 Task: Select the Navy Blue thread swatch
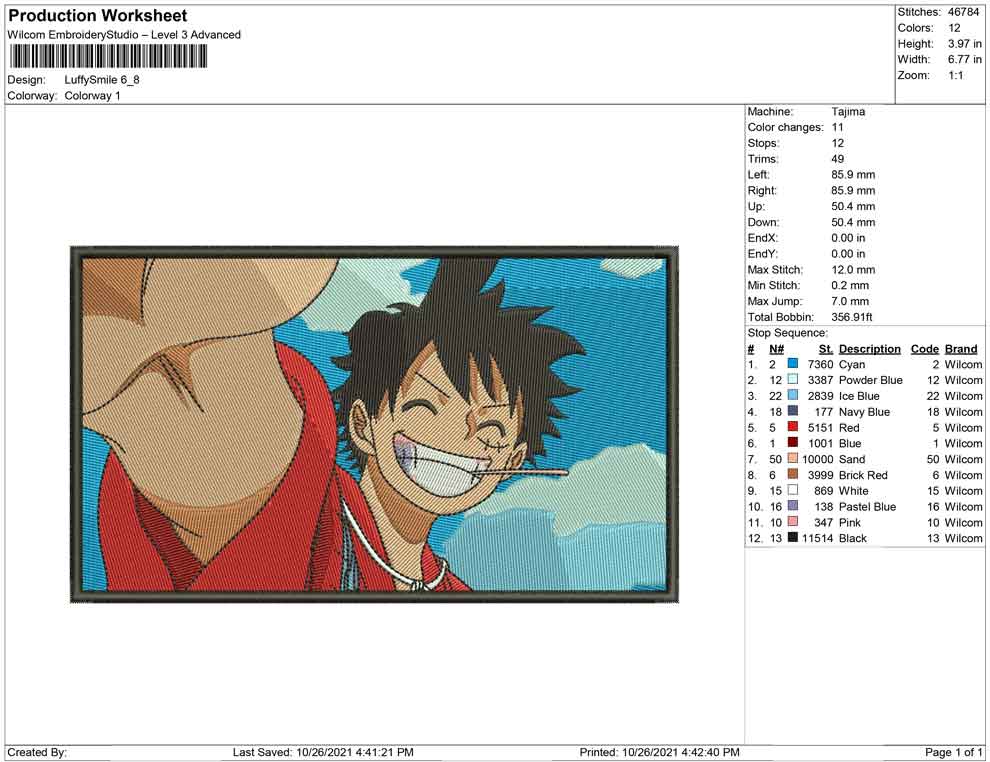pos(793,411)
